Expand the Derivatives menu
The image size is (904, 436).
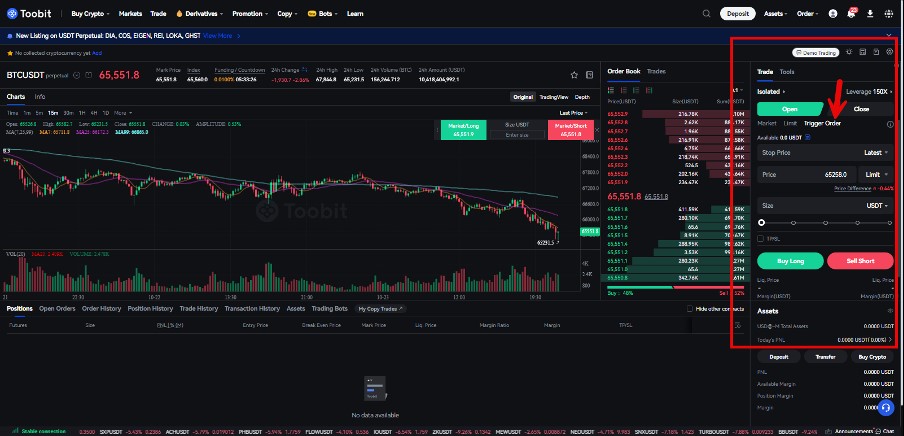pyautogui.click(x=201, y=13)
